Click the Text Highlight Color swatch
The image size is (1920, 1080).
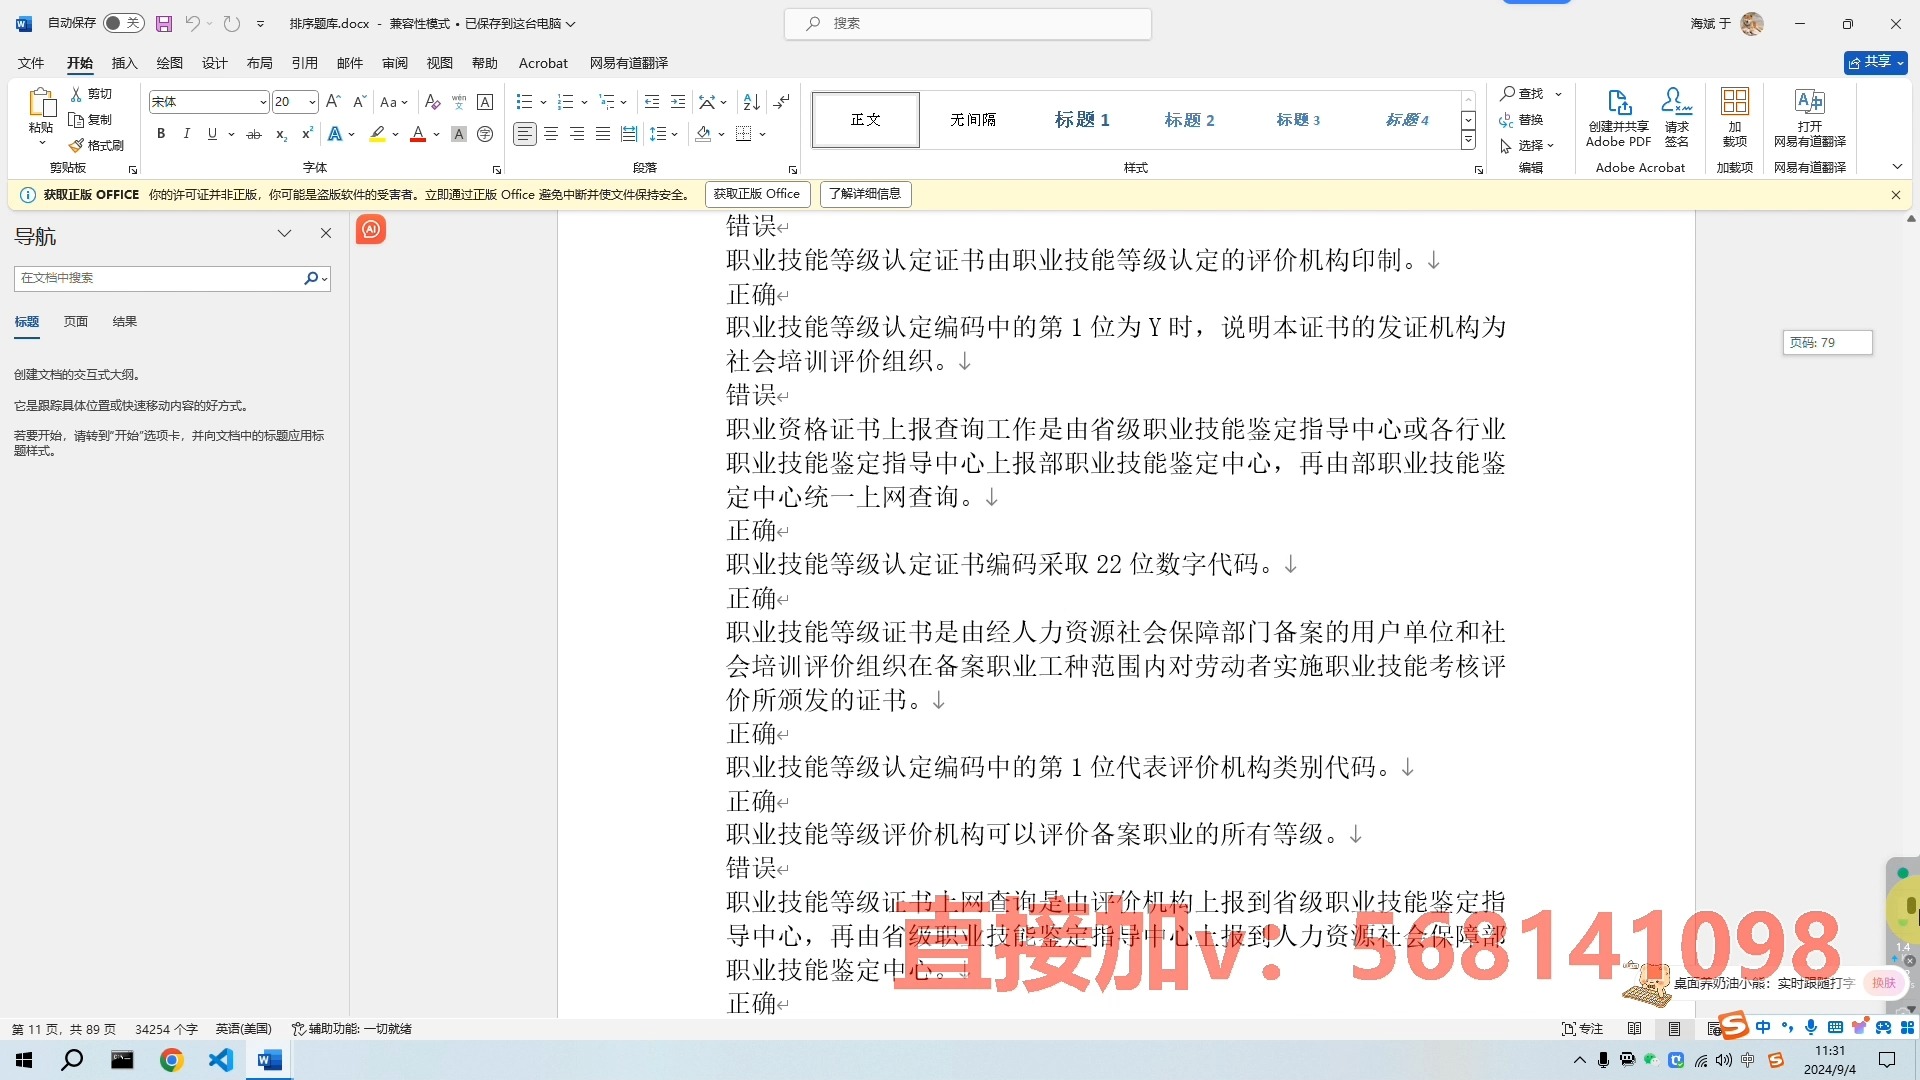point(376,133)
